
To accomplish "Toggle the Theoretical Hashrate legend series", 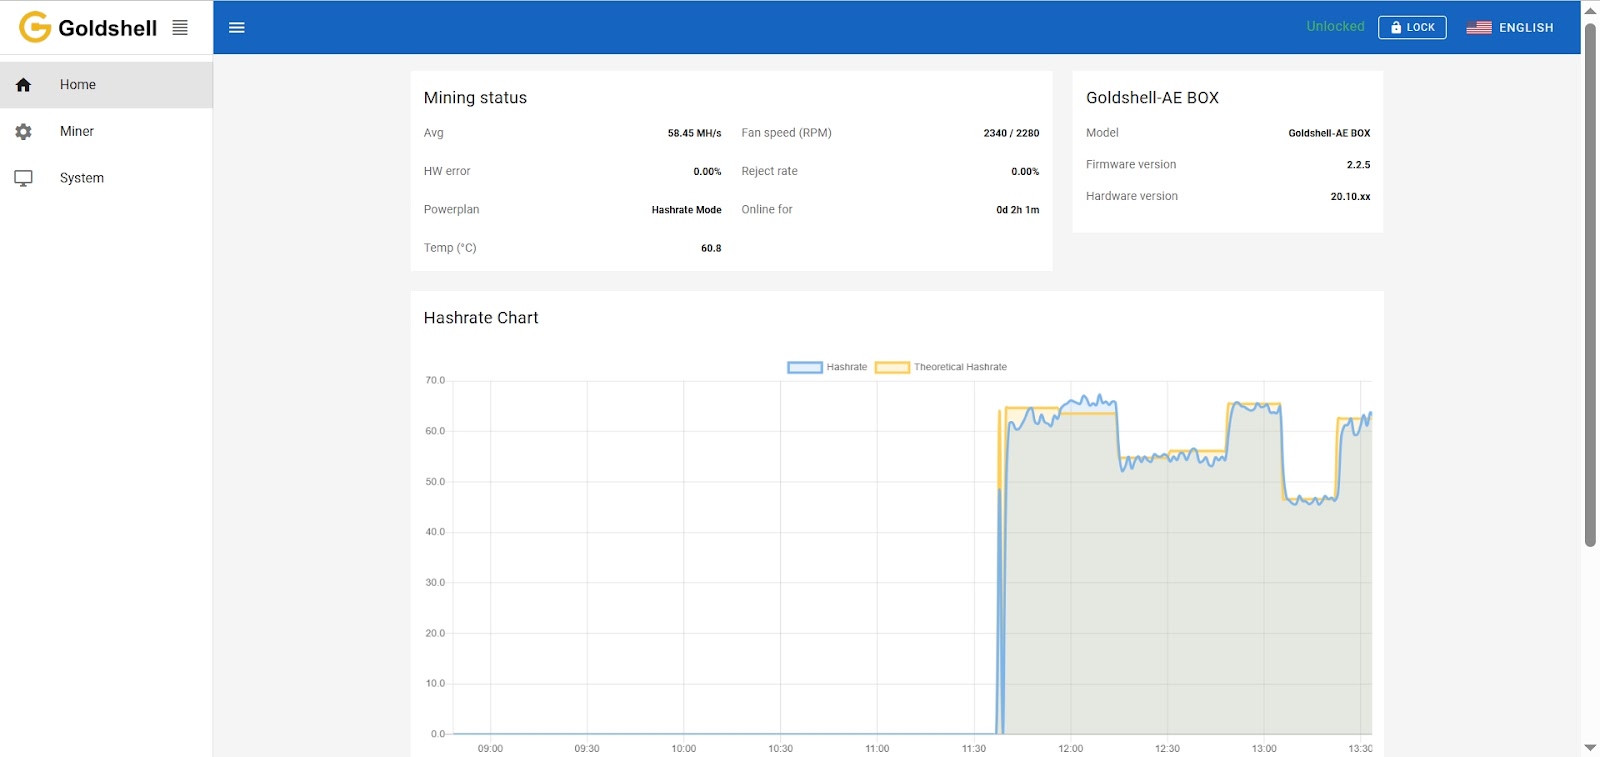I will (x=941, y=367).
